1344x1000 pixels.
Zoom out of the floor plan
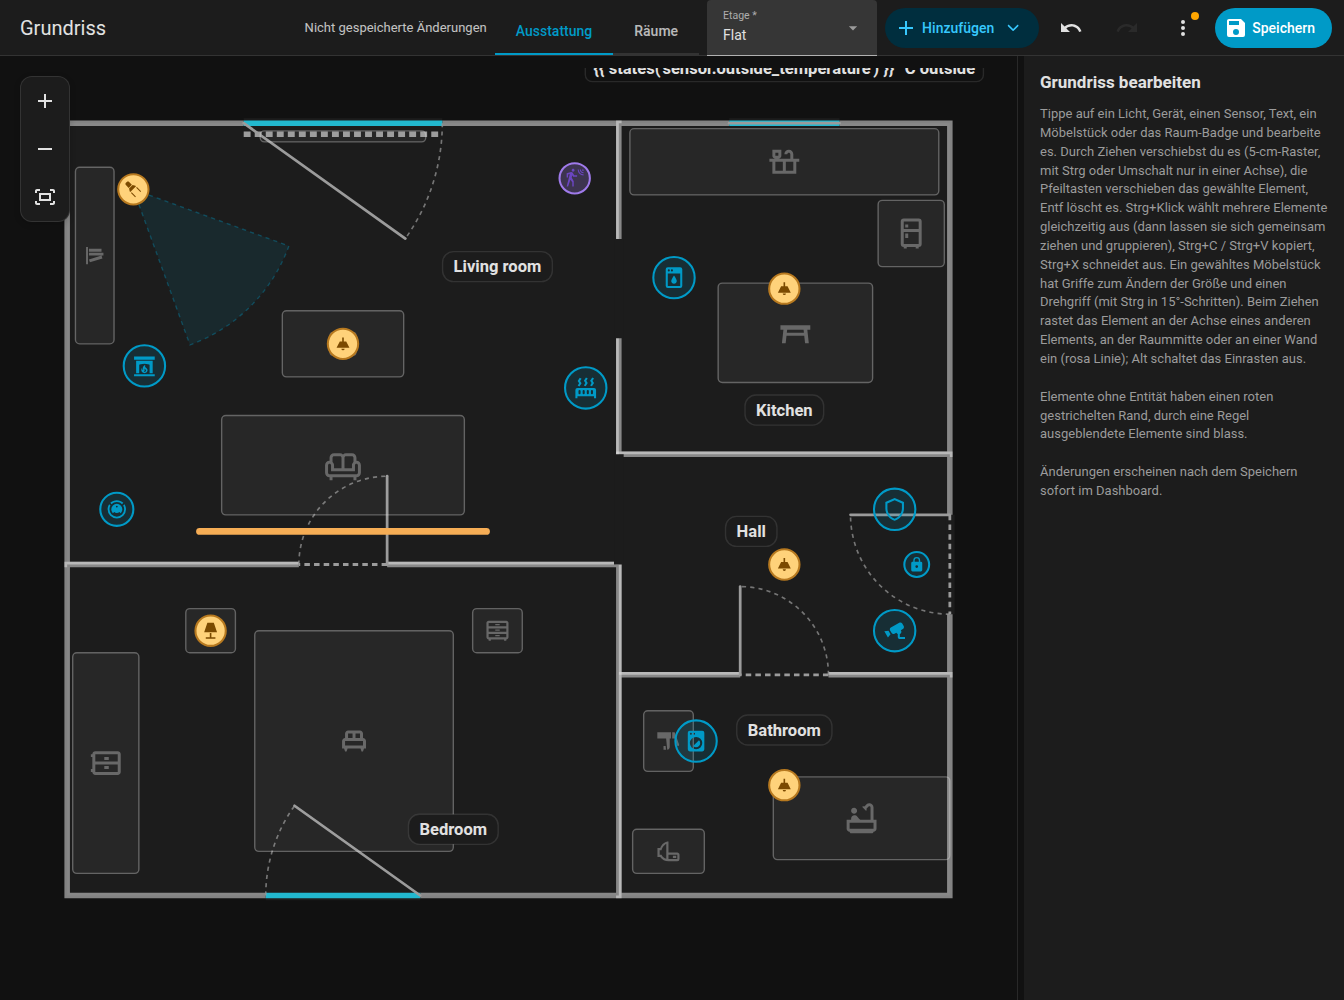[x=45, y=149]
